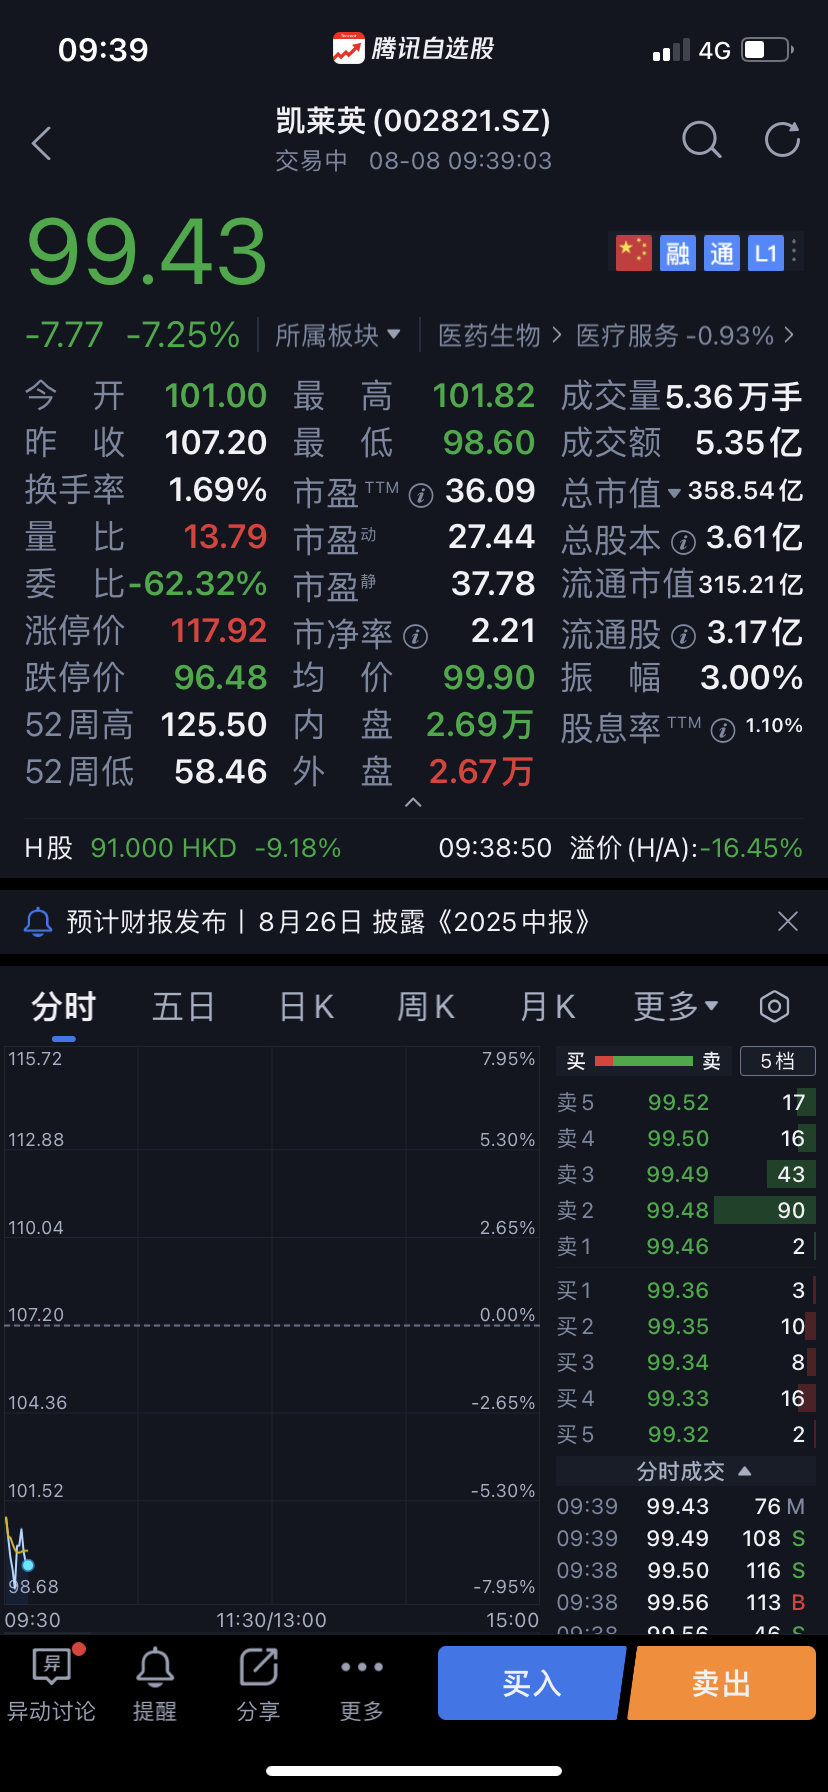Refresh quote data with reload icon
Viewport: 828px width, 1792px height.
(x=782, y=140)
